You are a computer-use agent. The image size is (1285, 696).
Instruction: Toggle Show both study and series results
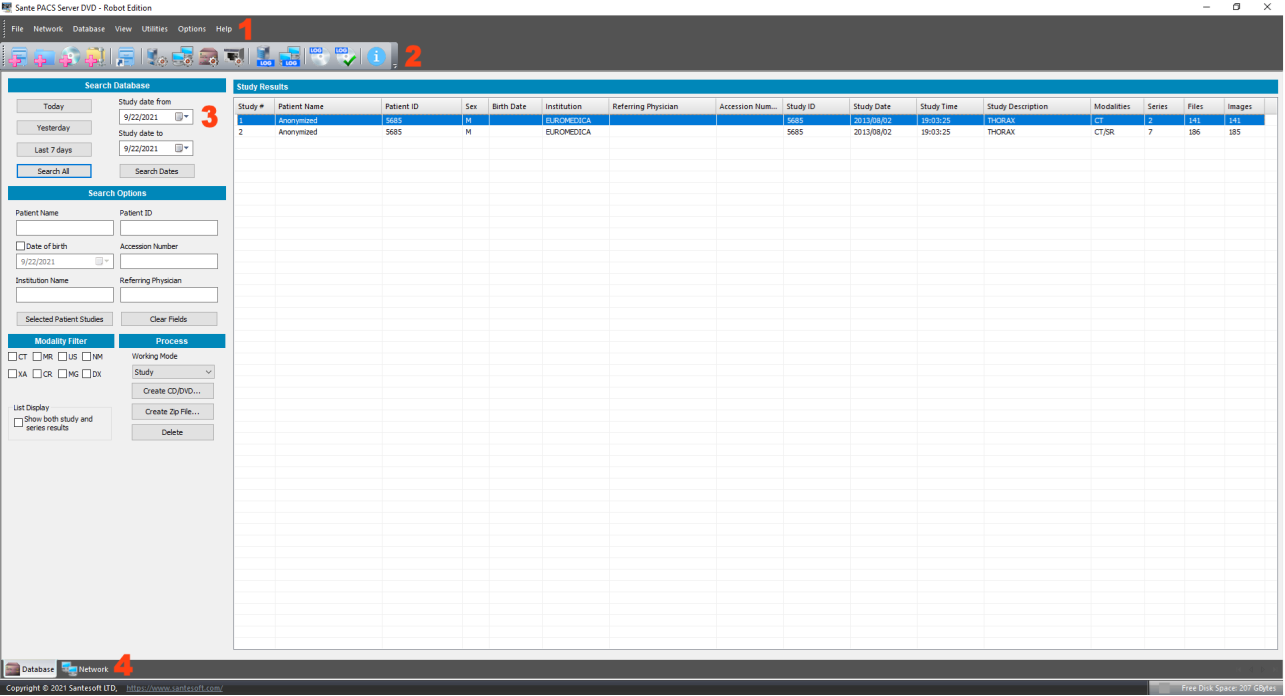pyautogui.click(x=18, y=423)
